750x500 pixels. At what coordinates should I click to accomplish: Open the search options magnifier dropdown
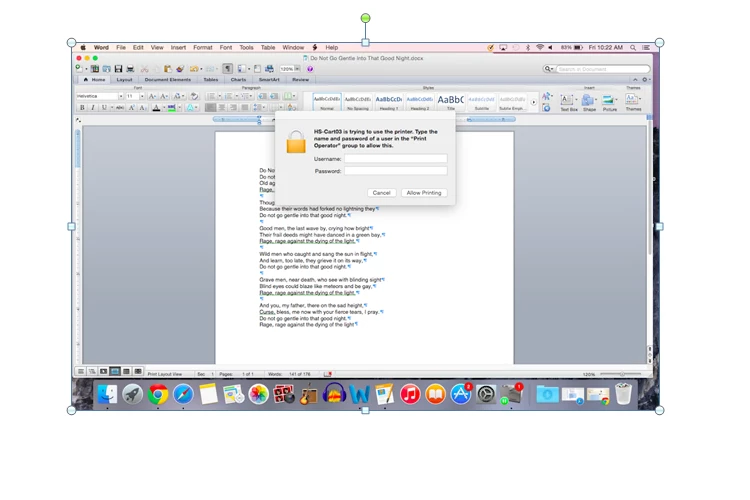point(549,69)
